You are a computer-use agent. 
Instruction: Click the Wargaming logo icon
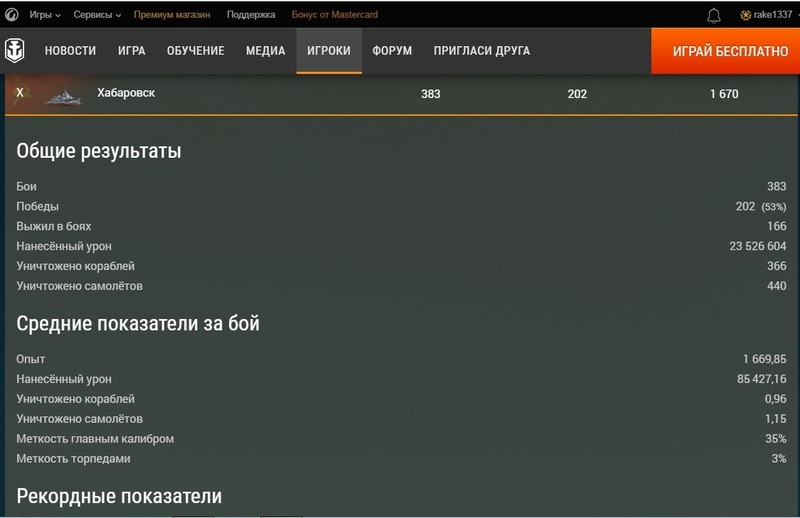coord(12,15)
